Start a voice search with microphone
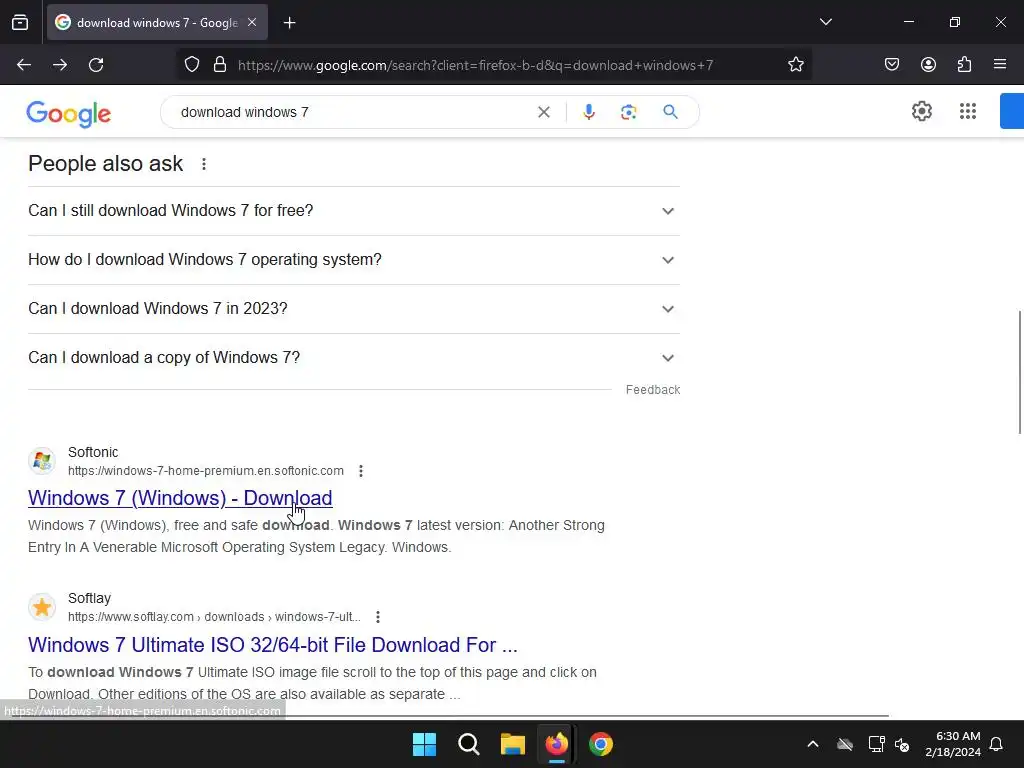The height and width of the screenshot is (768, 1024). pyautogui.click(x=588, y=112)
